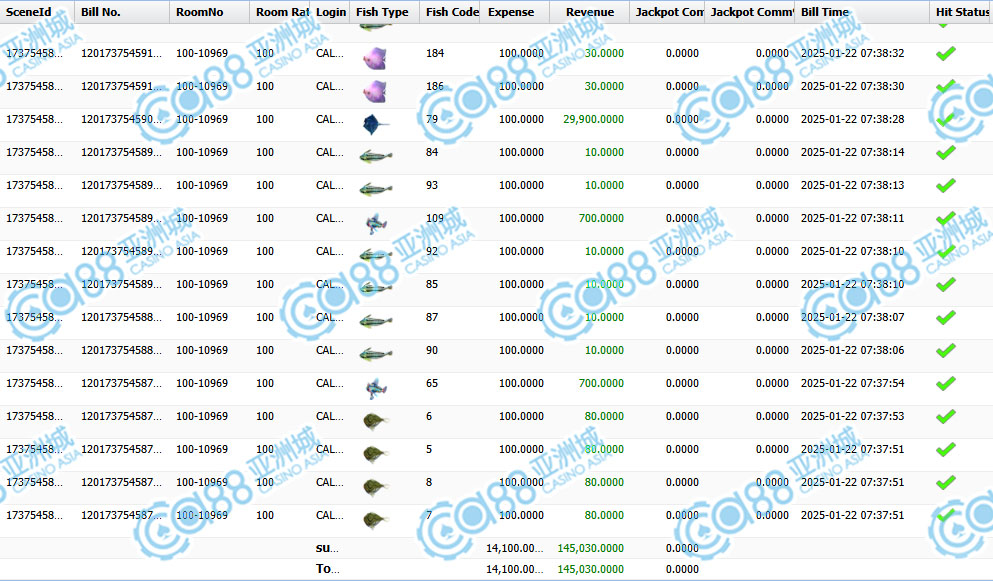This screenshot has height=581, width=993.
Task: Click the fish code cell 184
Action: tap(435, 53)
